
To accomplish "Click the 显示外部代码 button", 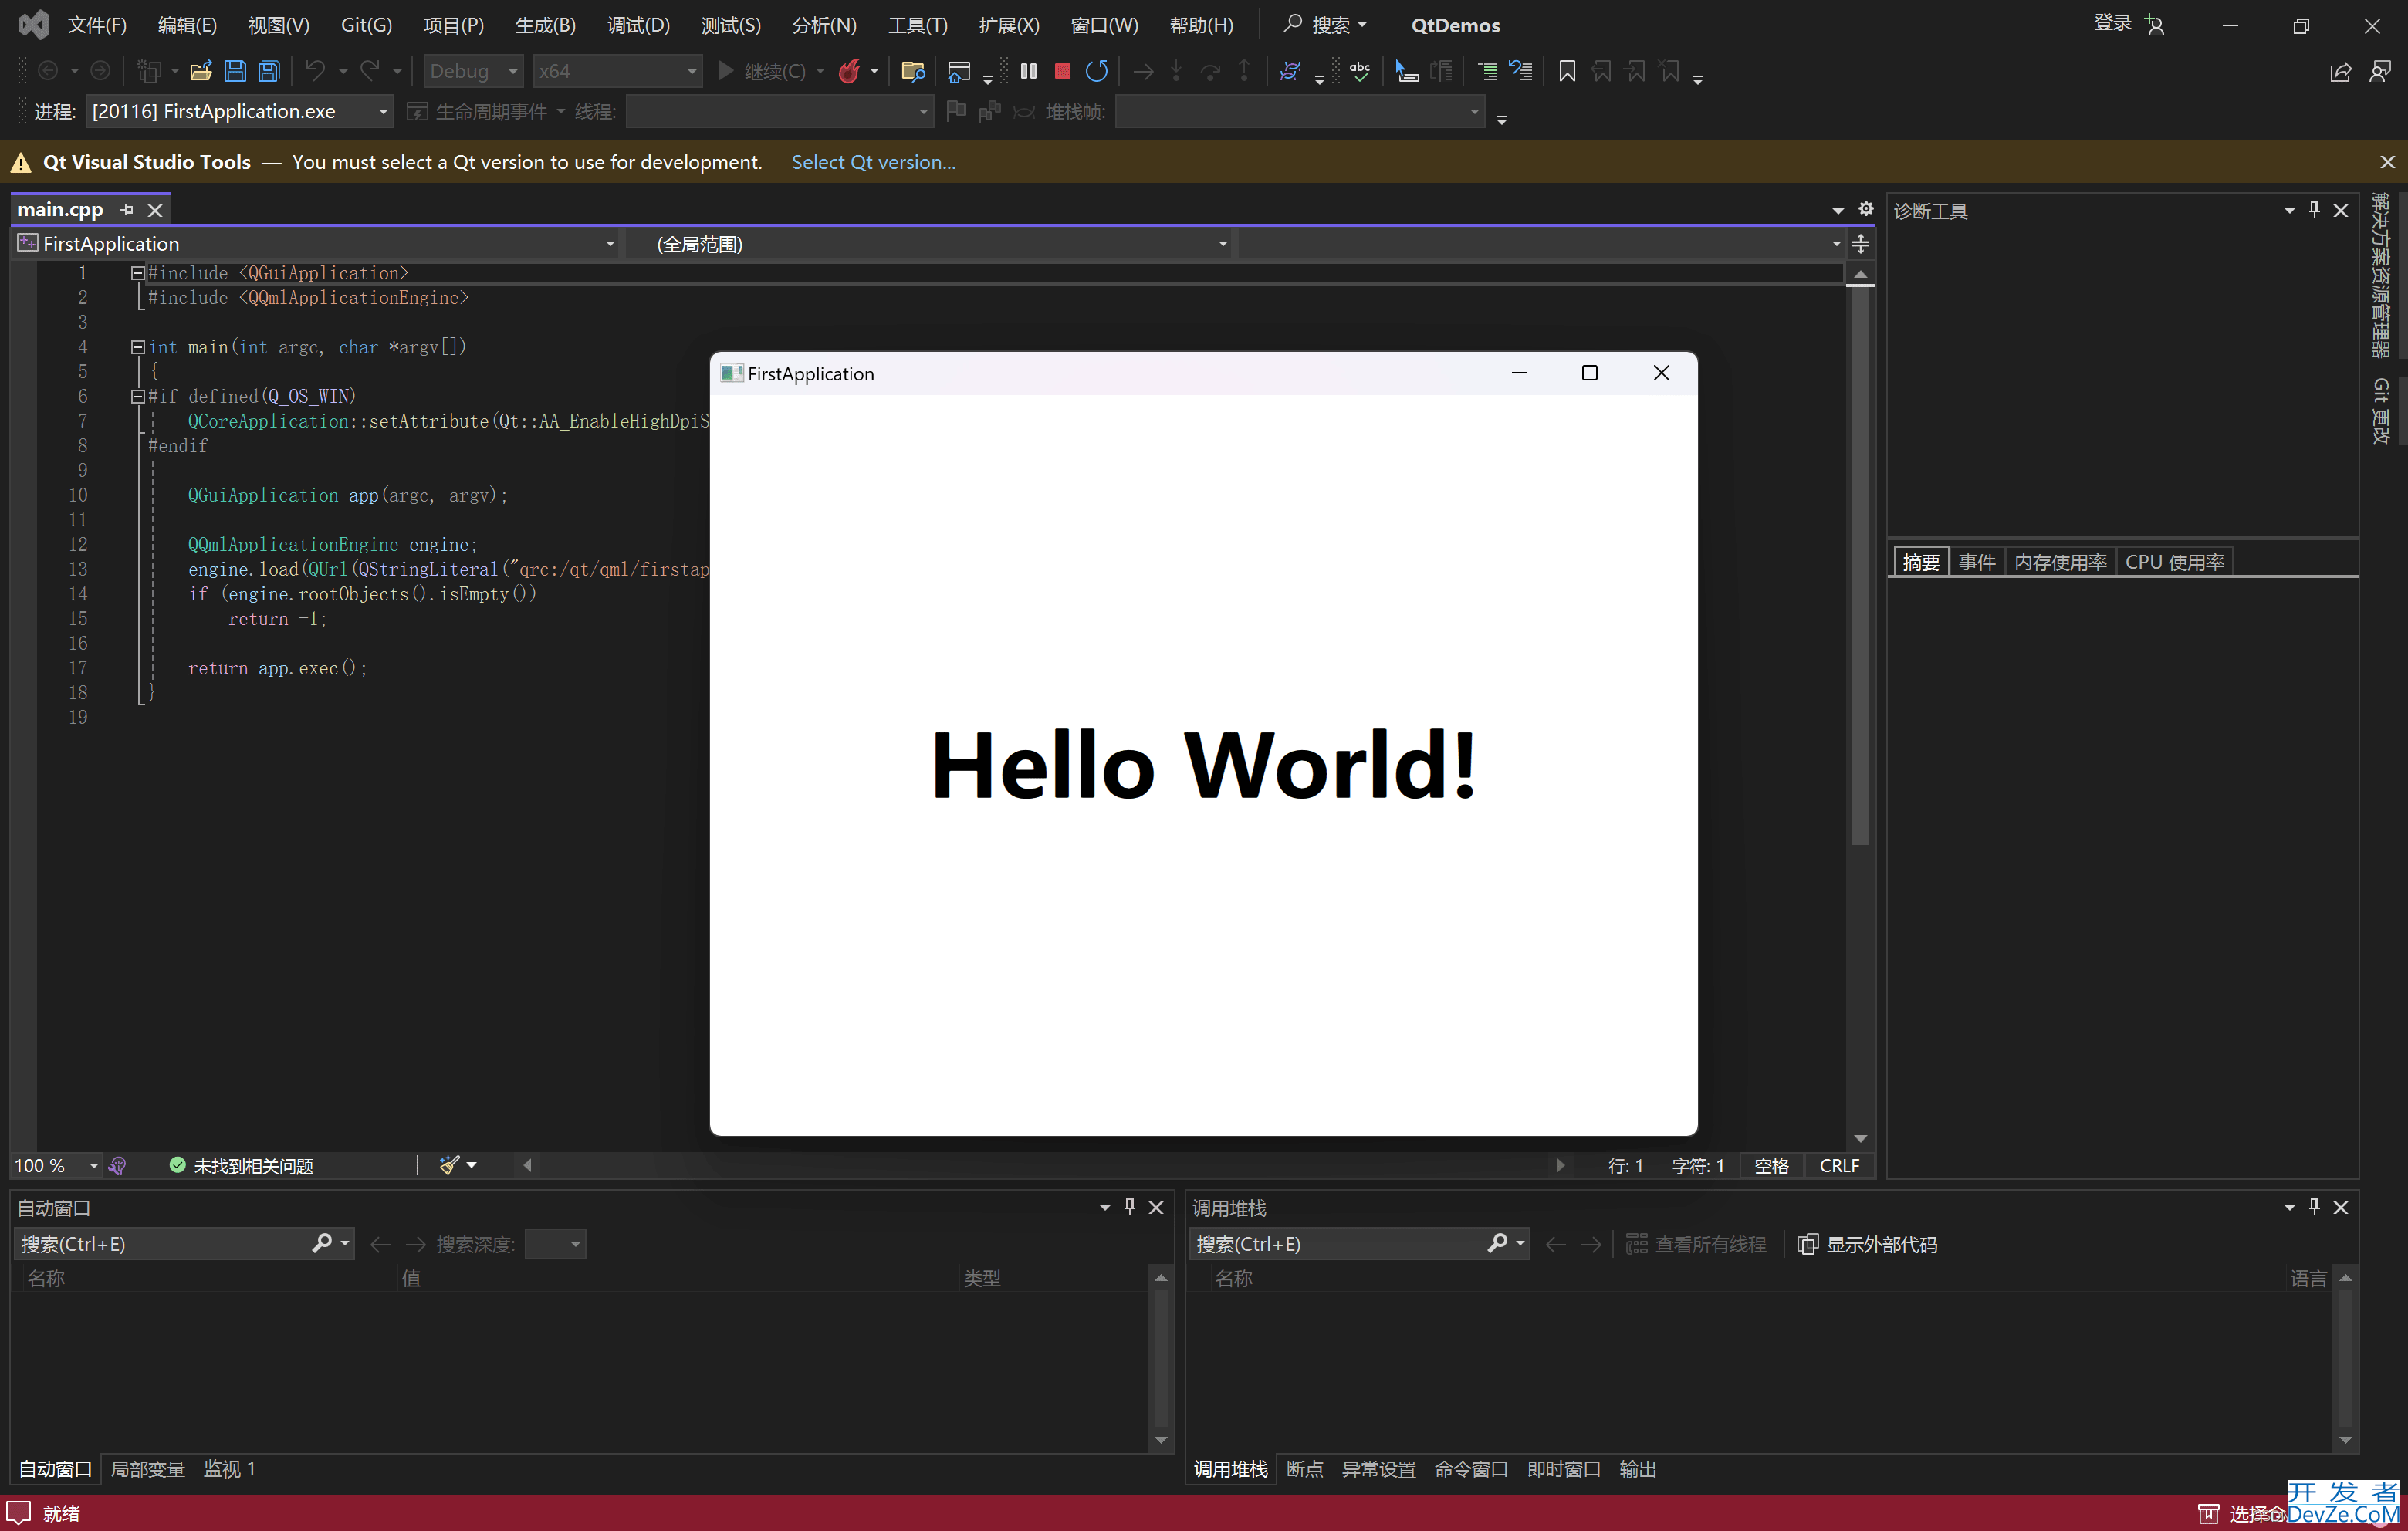I will (1867, 1243).
